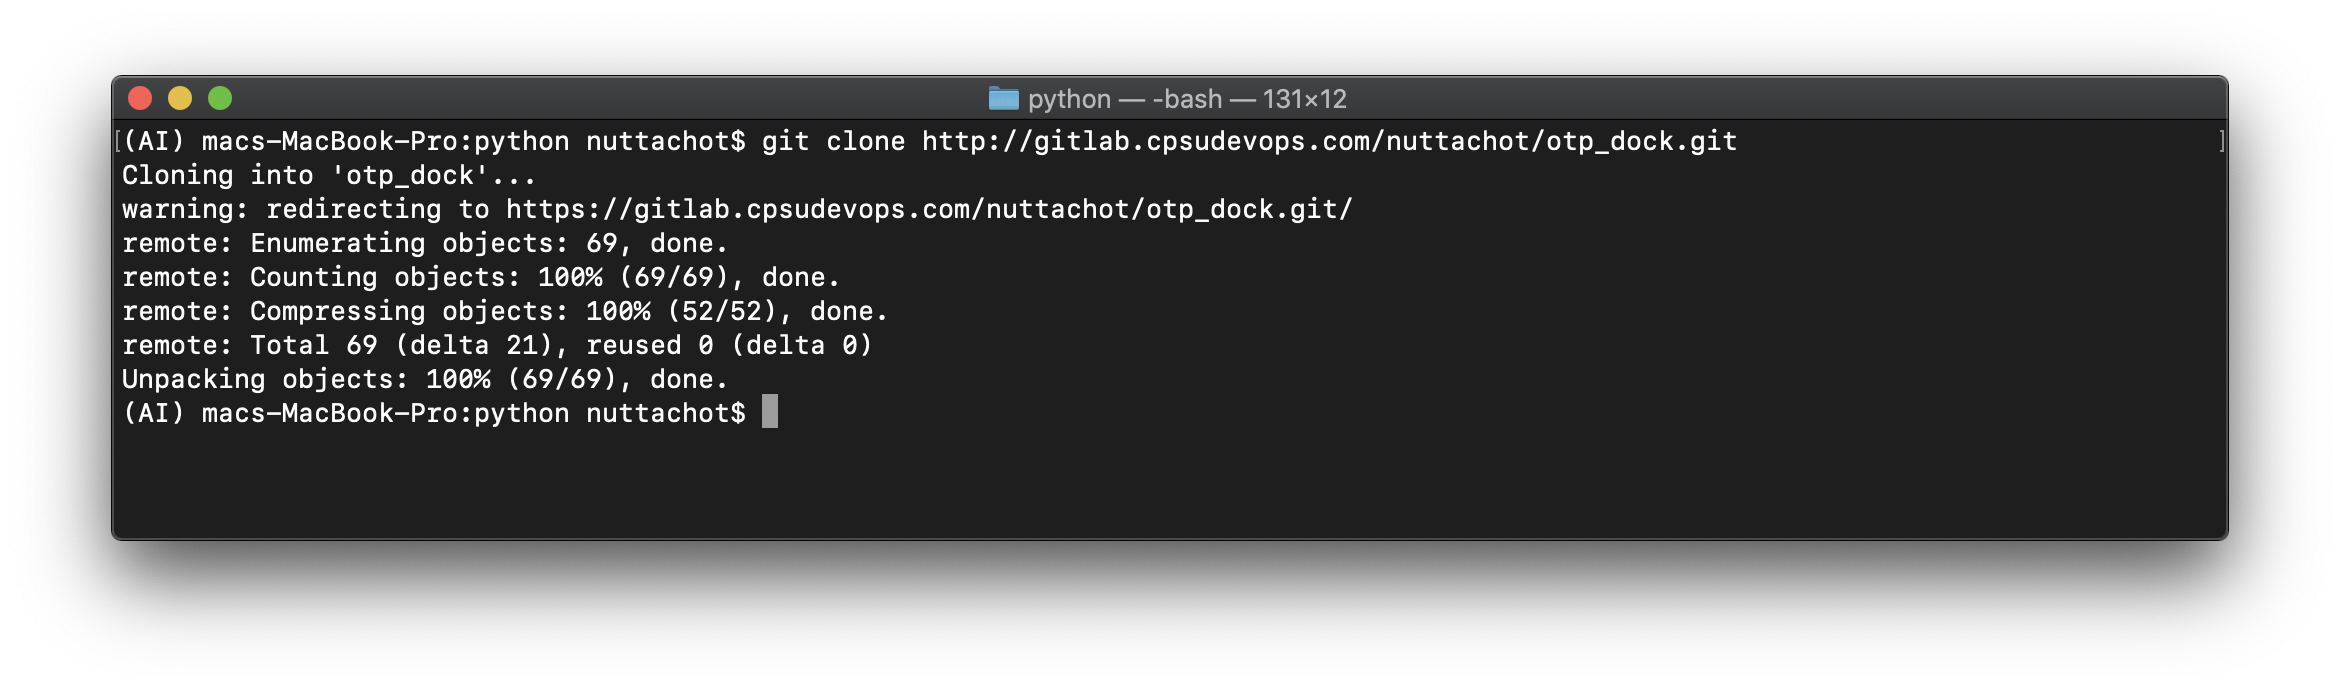Click the right bracket mark at first line end
The width and height of the screenshot is (2340, 688).
point(2221,141)
